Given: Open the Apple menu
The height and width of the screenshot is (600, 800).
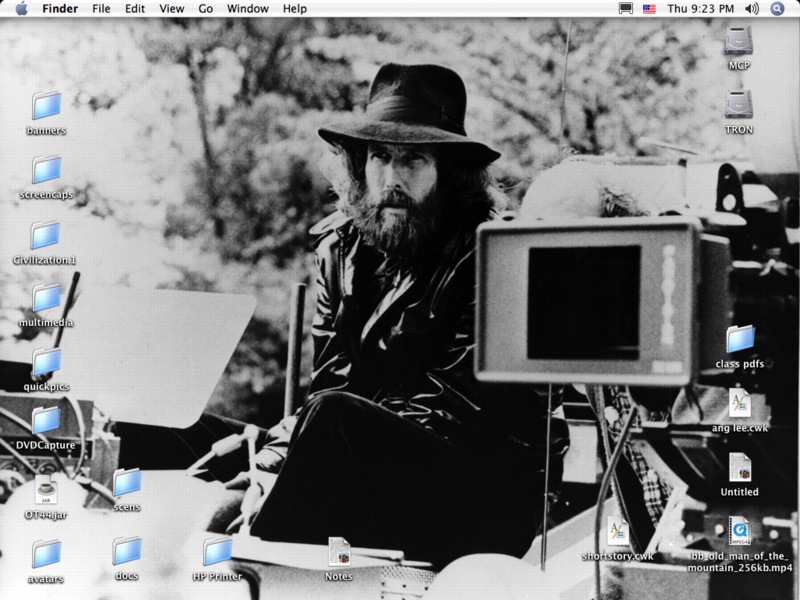Looking at the screenshot, I should click(x=21, y=9).
